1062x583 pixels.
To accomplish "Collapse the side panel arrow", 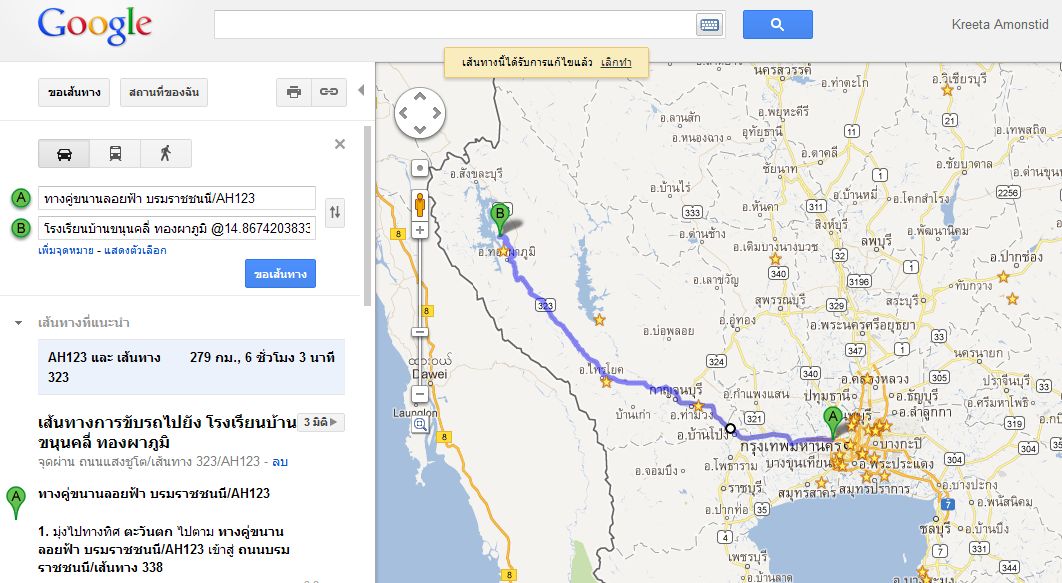I will 361,90.
